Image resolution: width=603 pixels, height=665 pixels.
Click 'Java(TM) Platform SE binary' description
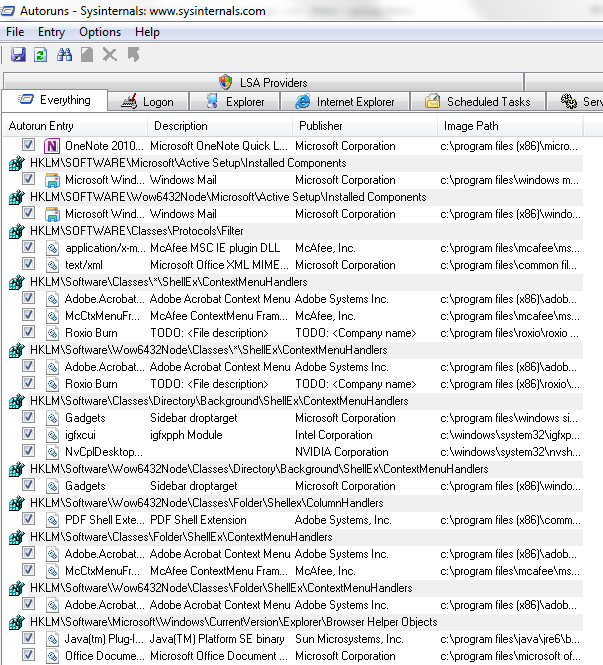coord(217,639)
